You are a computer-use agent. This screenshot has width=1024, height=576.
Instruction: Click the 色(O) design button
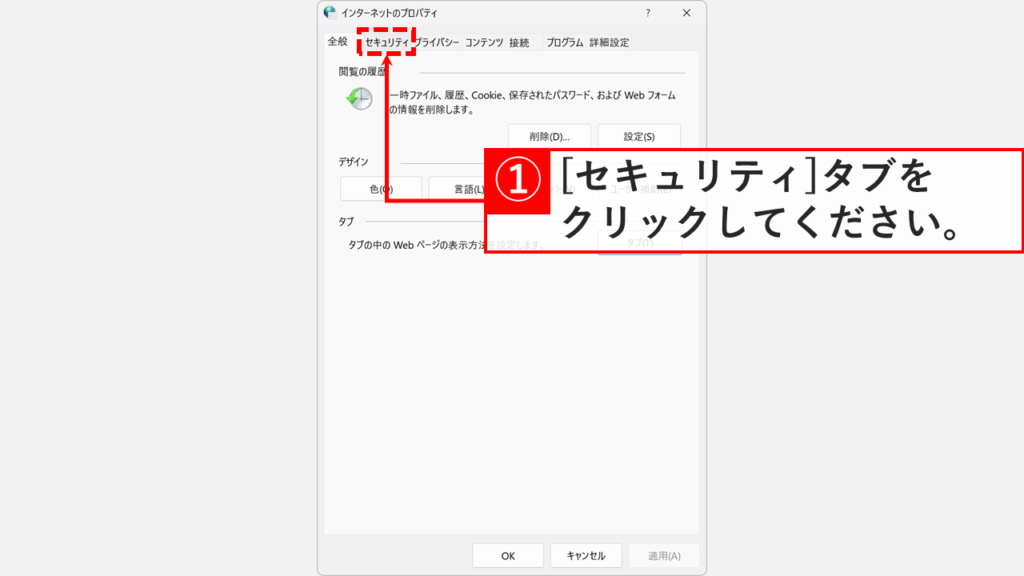click(381, 189)
